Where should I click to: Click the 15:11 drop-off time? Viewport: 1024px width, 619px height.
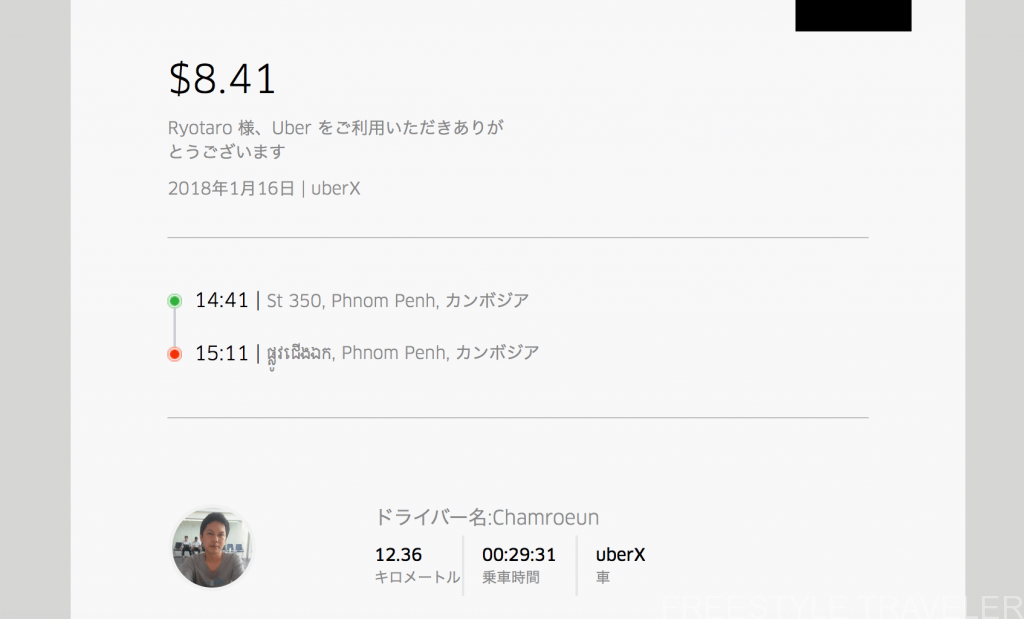[222, 353]
